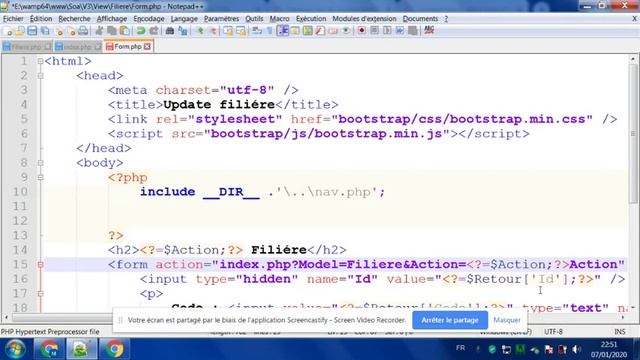This screenshot has width=640, height=360.
Task: Click the horizontal scrollbar left arrow
Action: 6,317
